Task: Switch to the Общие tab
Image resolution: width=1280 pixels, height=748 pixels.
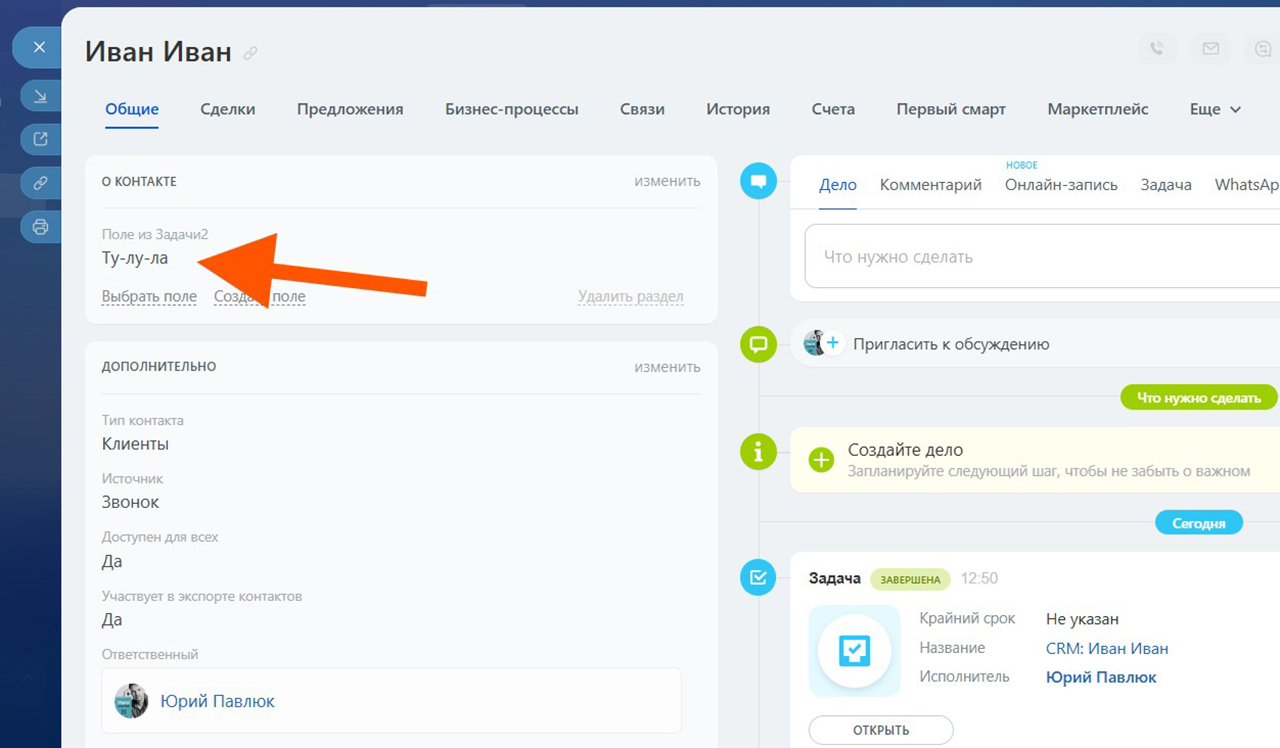Action: click(132, 109)
